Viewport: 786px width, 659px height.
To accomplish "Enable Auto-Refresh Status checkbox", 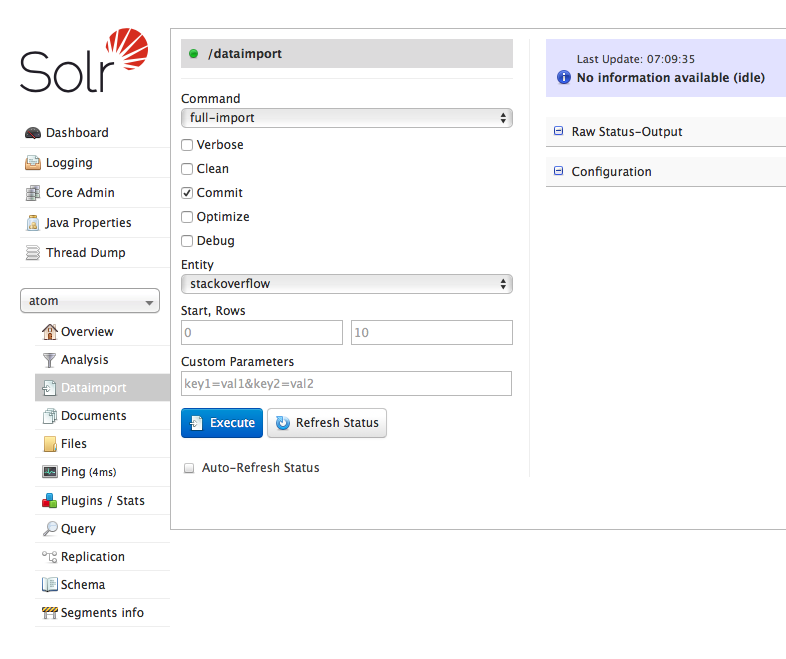I will coord(189,468).
